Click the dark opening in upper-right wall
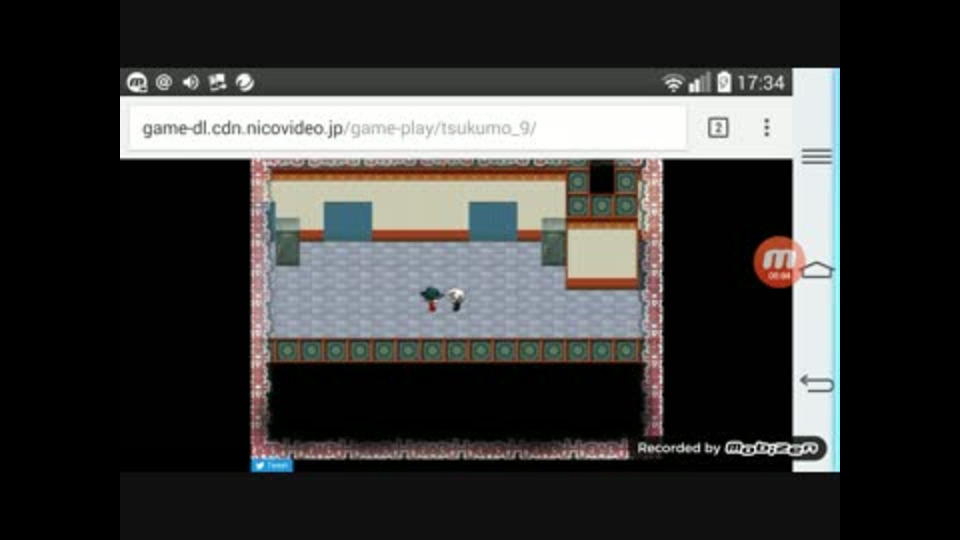This screenshot has height=540, width=960. point(602,178)
